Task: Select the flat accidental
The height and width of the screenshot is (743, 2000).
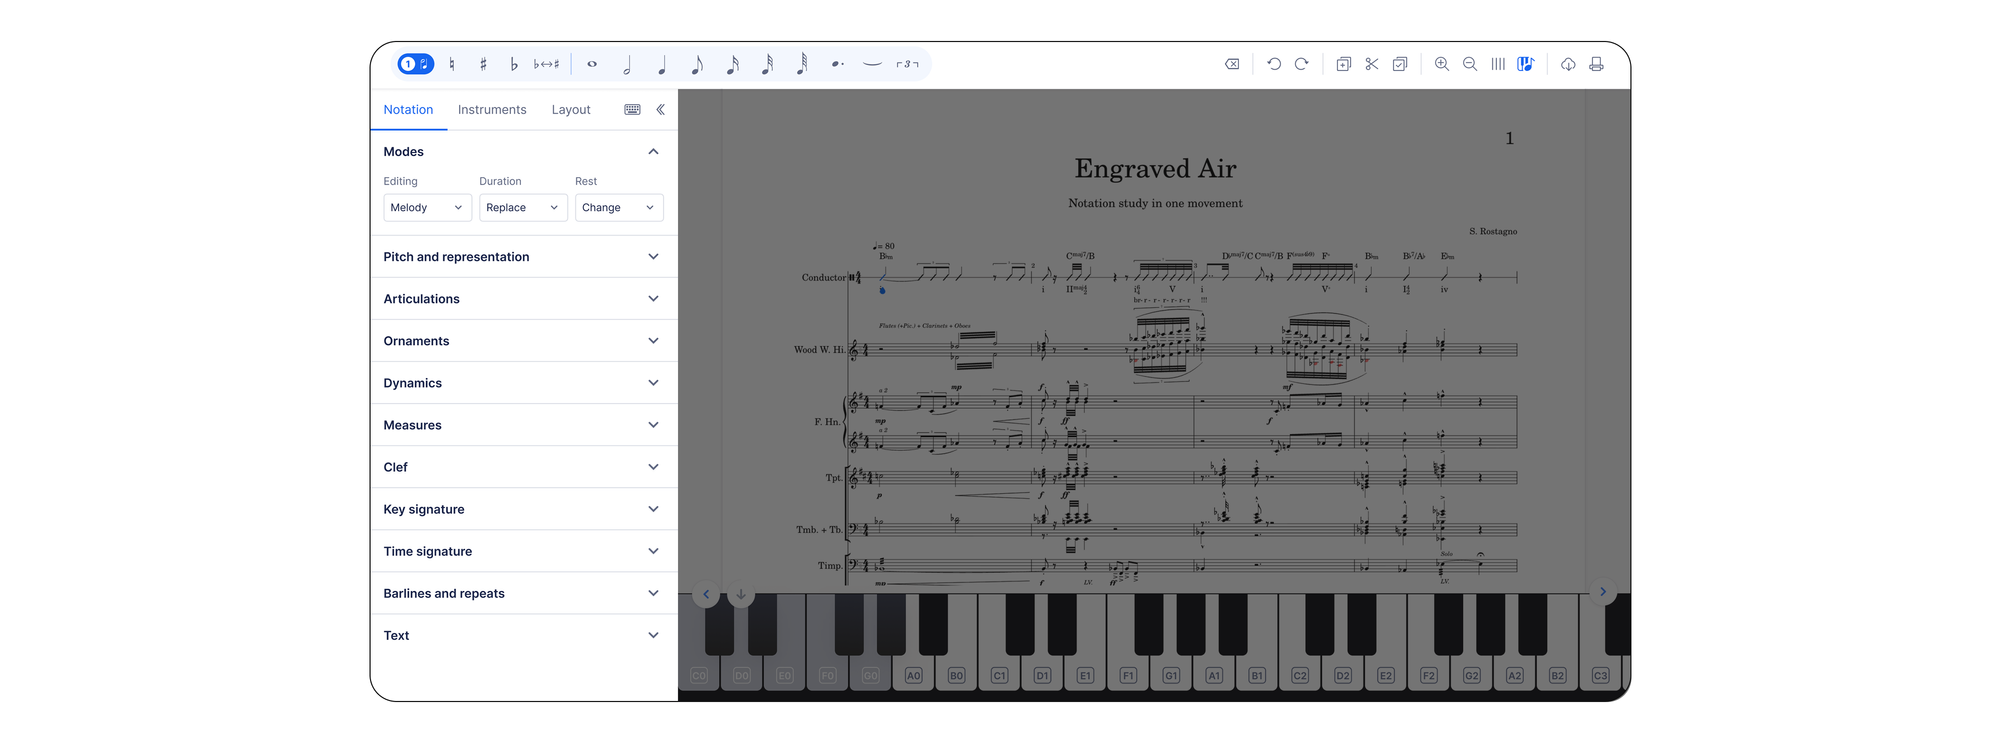Action: [x=514, y=64]
